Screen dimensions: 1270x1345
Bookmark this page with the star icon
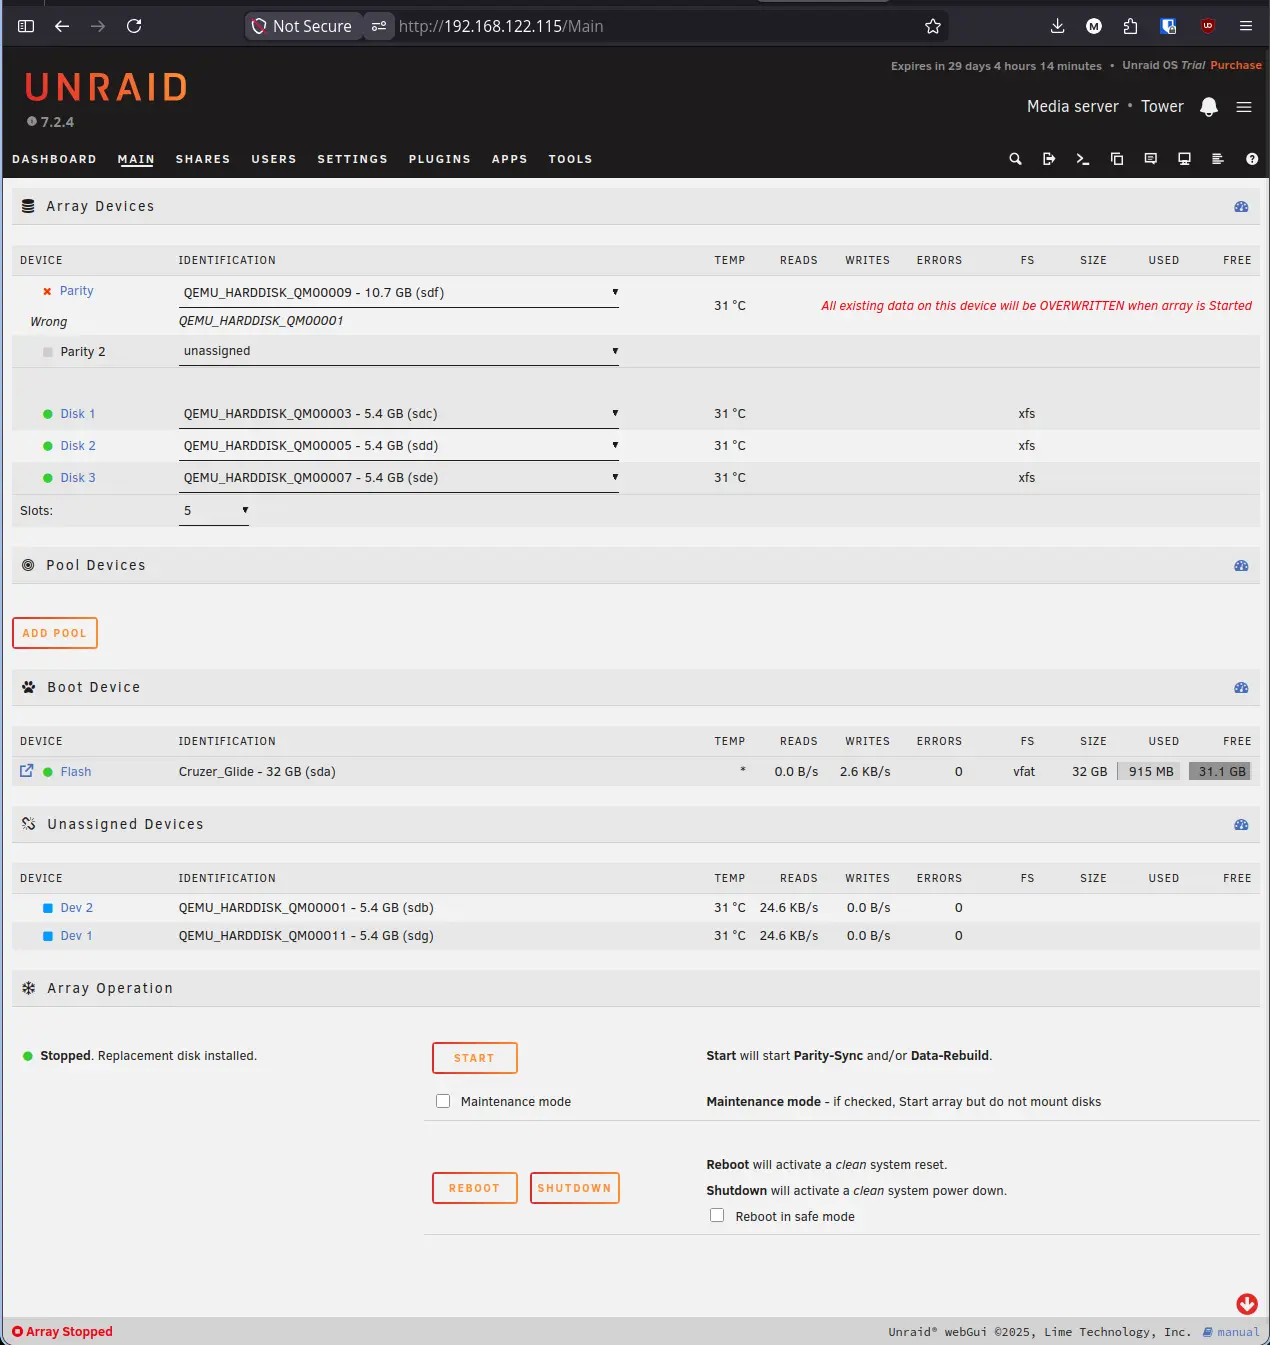(933, 26)
